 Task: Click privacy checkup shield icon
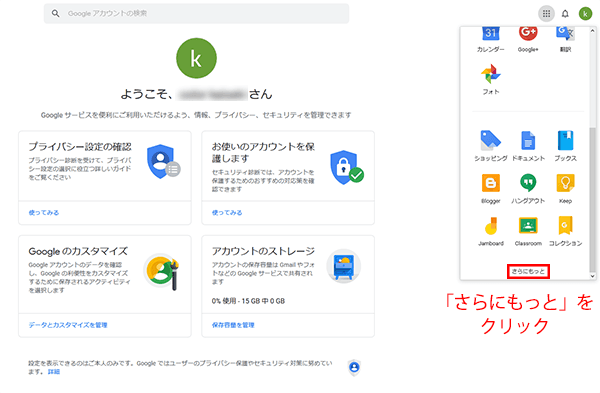pos(163,161)
